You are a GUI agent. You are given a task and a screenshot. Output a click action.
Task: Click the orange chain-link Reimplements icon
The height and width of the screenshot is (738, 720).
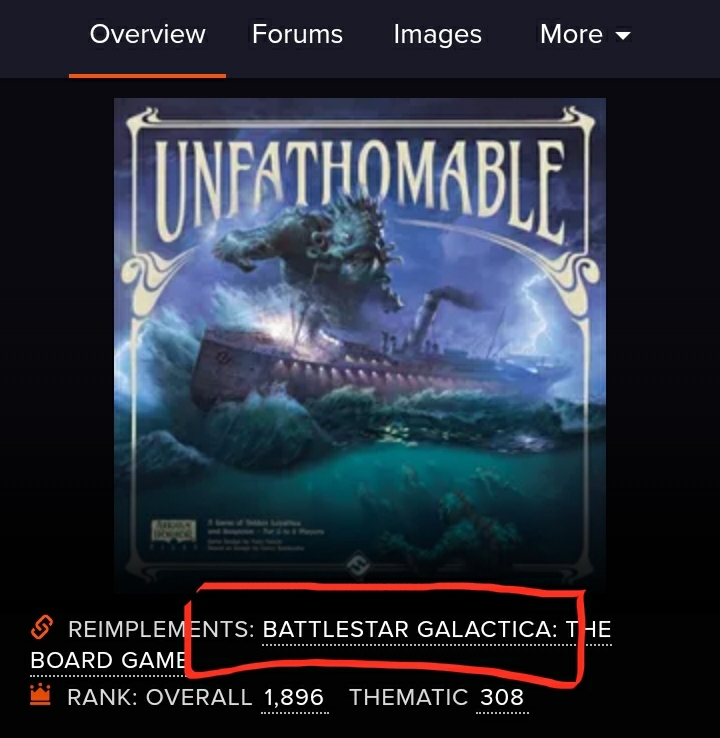coord(41,627)
